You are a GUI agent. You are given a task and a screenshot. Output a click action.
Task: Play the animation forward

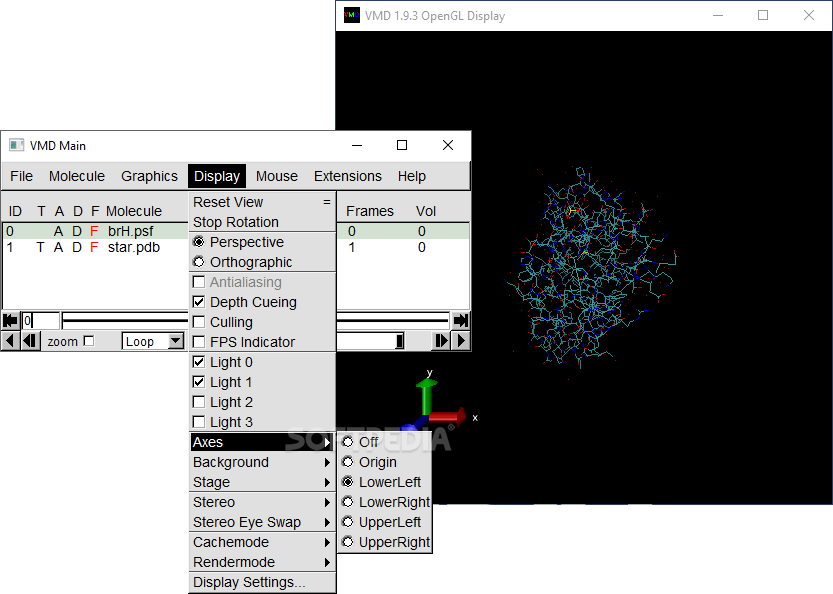coord(461,341)
